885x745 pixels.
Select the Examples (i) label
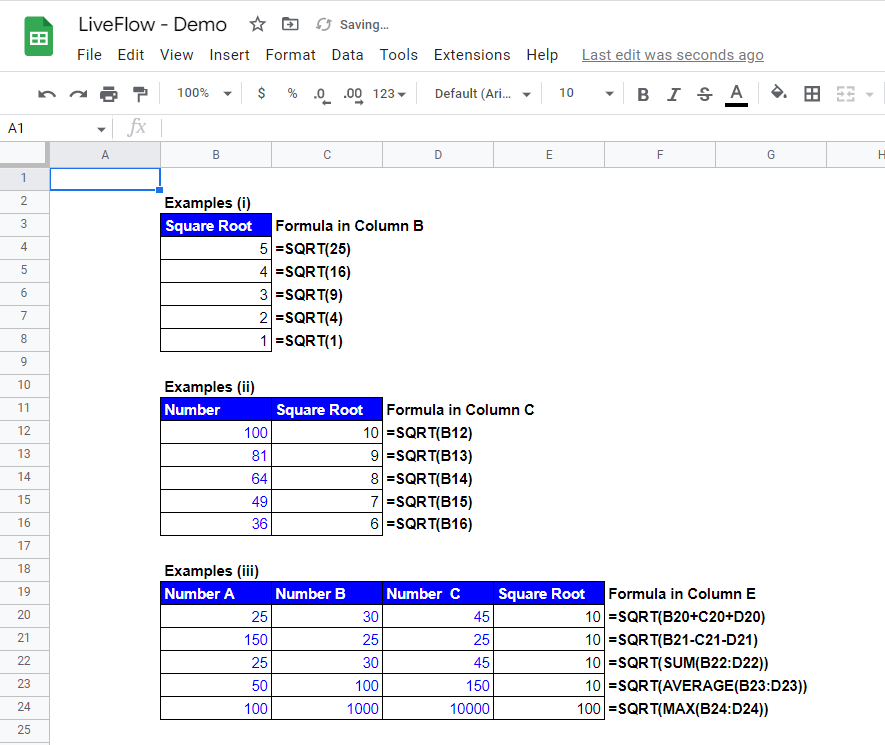tap(207, 203)
